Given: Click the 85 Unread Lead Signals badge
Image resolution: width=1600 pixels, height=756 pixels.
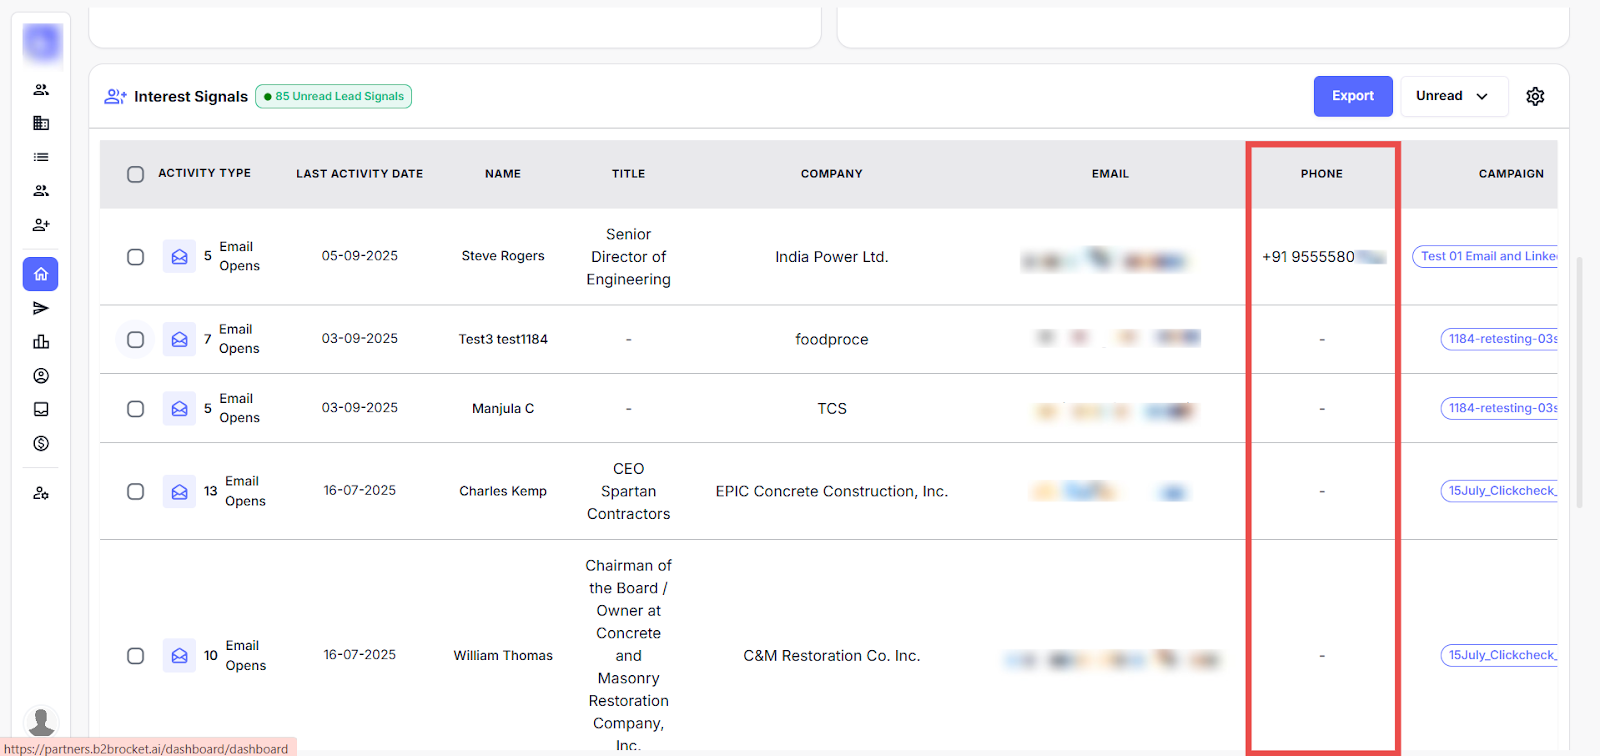Looking at the screenshot, I should [x=334, y=96].
